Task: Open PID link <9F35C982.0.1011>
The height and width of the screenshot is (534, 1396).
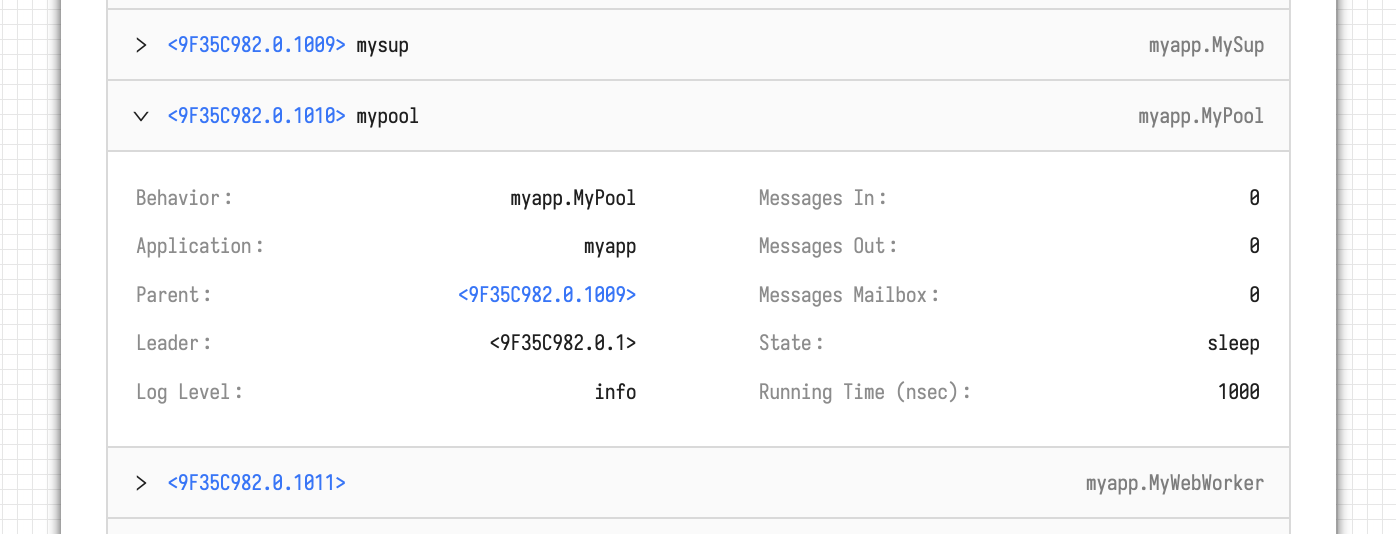Action: (x=256, y=483)
